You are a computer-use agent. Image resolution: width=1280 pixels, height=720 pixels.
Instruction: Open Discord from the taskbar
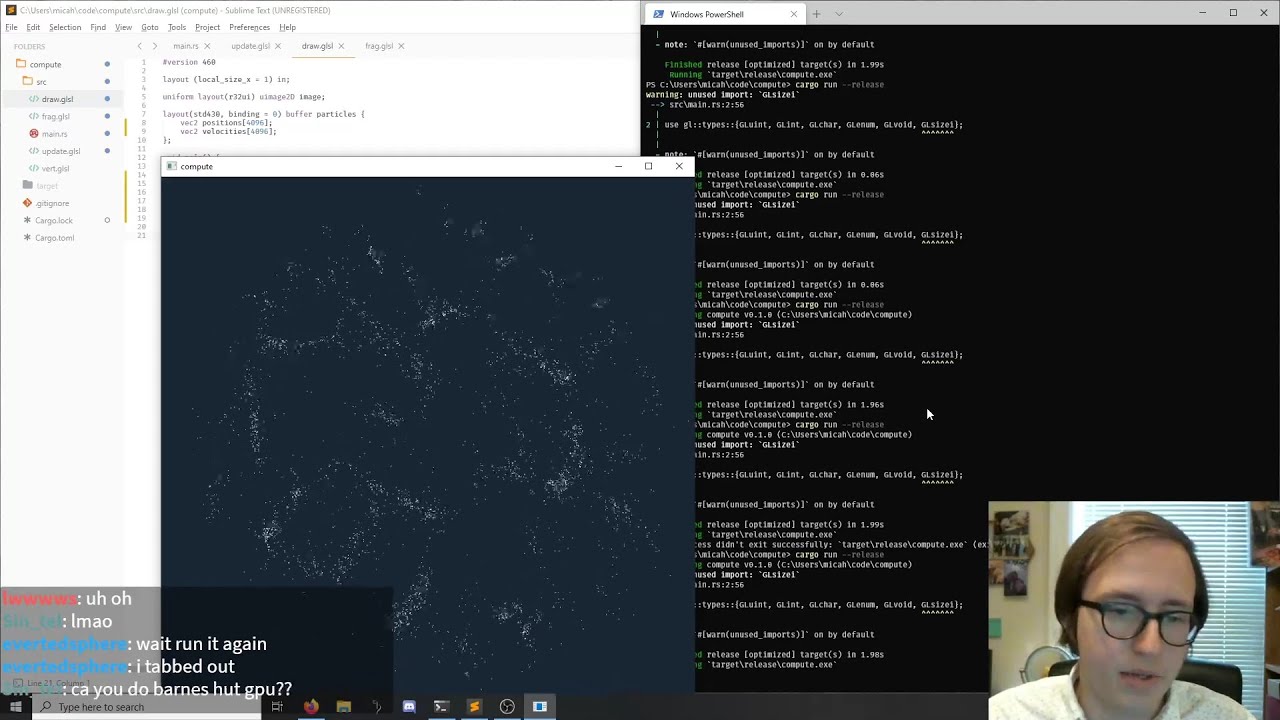[x=409, y=707]
